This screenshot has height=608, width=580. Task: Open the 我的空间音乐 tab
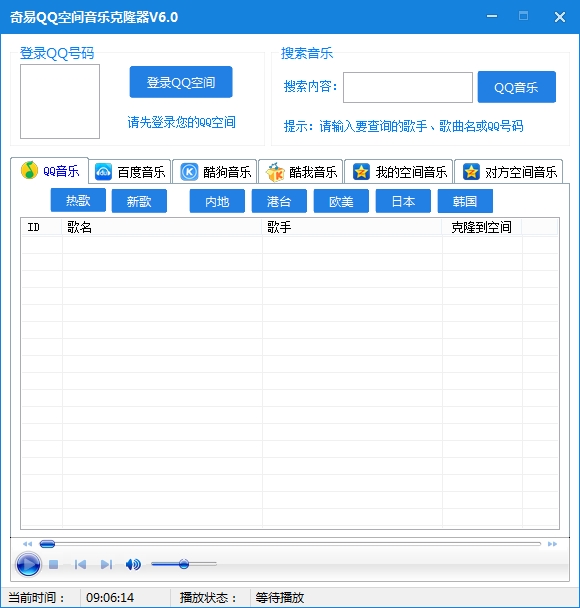[x=399, y=172]
